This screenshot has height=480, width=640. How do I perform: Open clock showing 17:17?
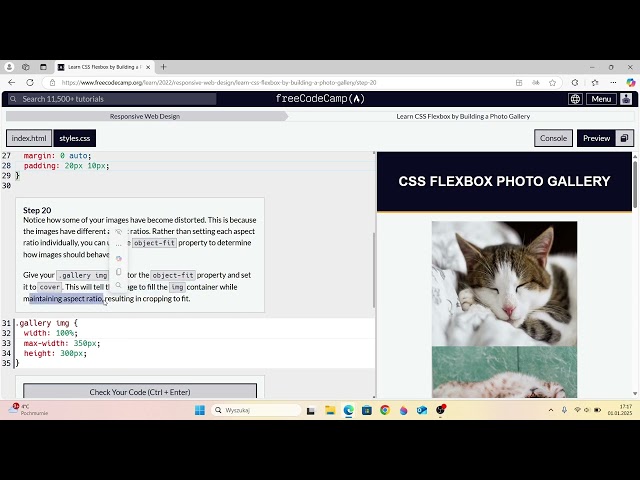[x=620, y=410]
